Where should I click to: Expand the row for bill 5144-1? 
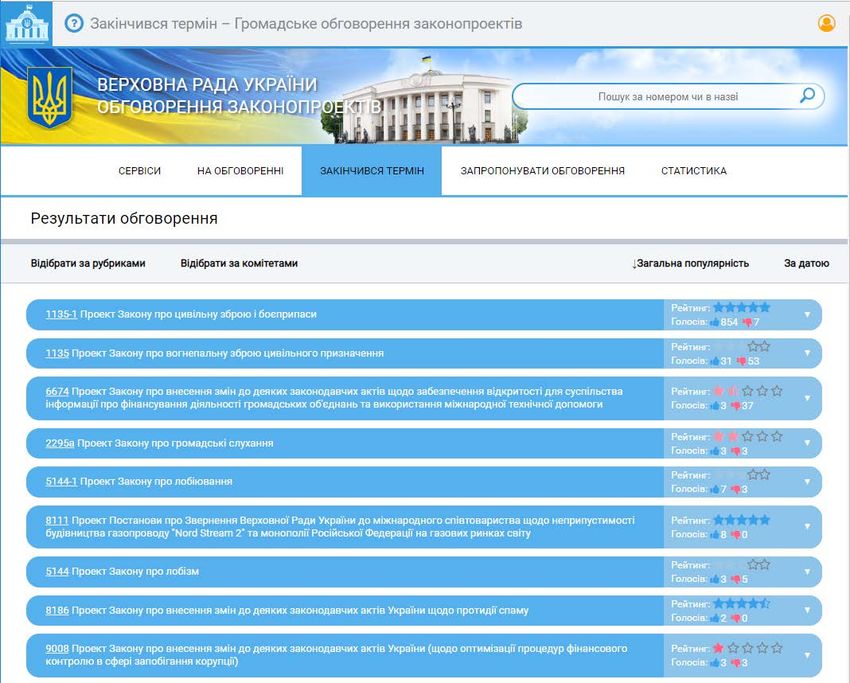click(807, 481)
